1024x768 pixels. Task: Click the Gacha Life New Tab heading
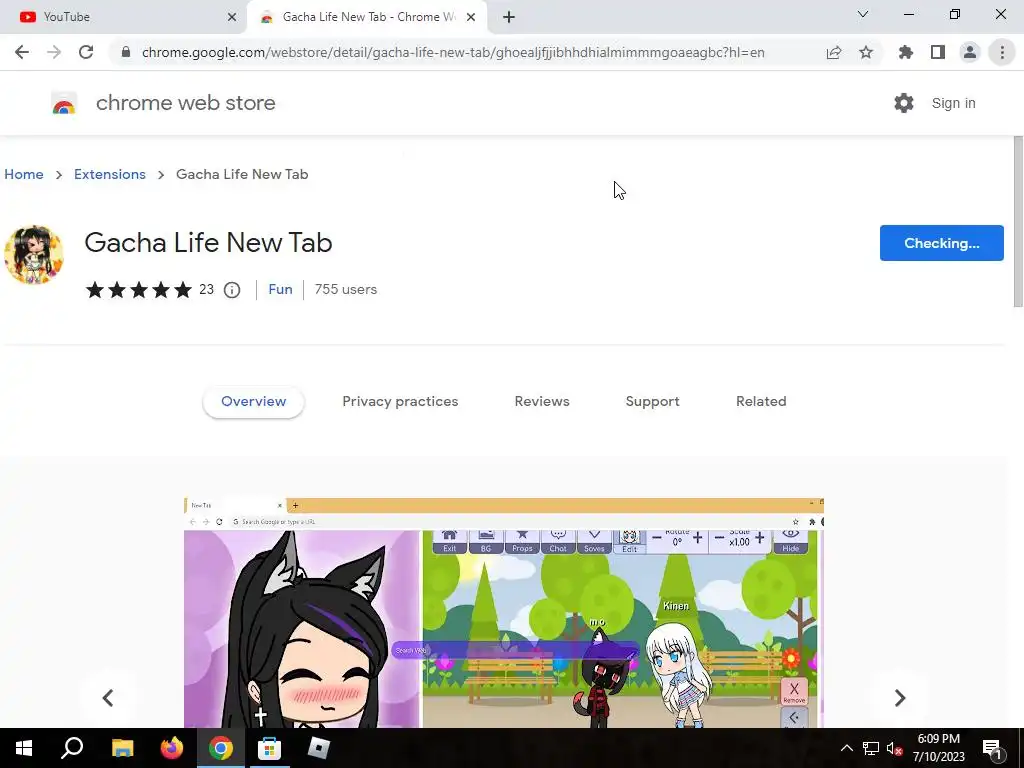point(208,242)
